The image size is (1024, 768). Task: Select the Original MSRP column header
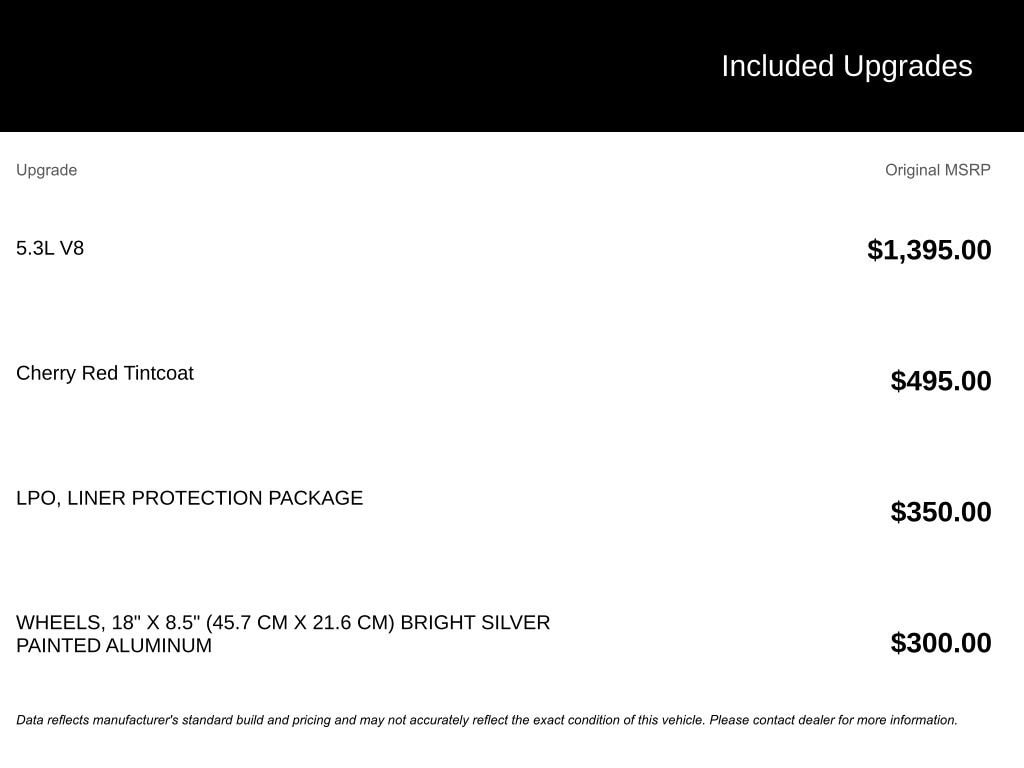pyautogui.click(x=938, y=170)
